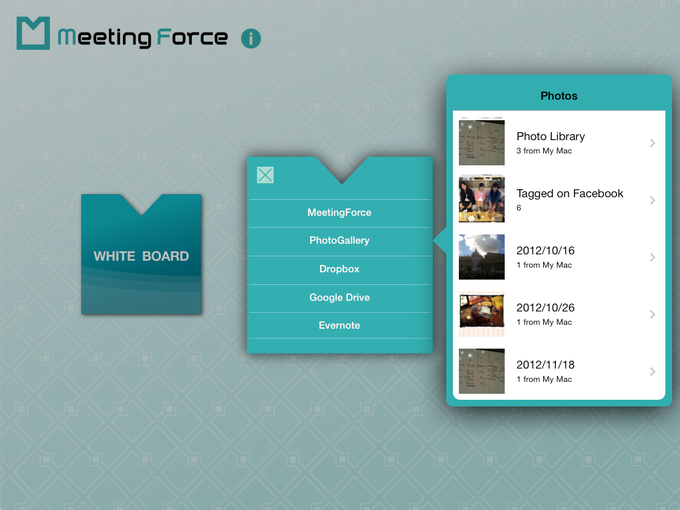Click the info icon beside Meeting Force
Viewport: 680px width, 510px height.
click(x=251, y=38)
